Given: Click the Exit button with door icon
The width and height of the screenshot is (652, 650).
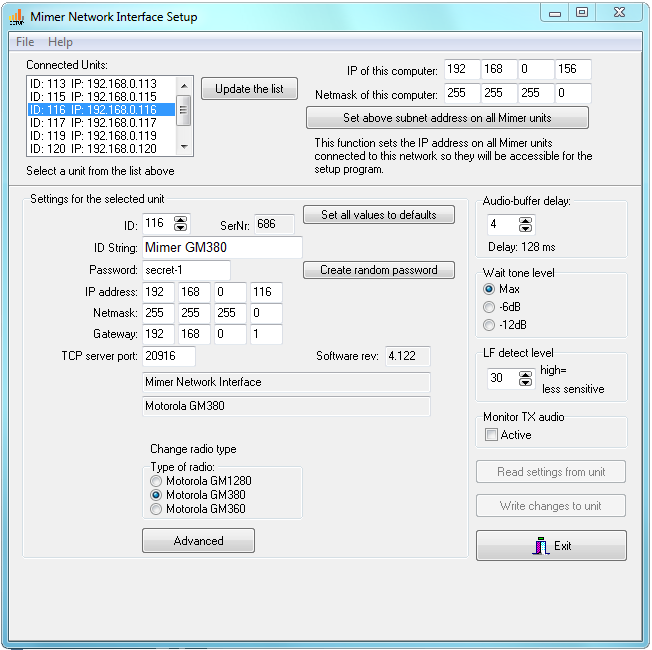Looking at the screenshot, I should tap(551, 546).
